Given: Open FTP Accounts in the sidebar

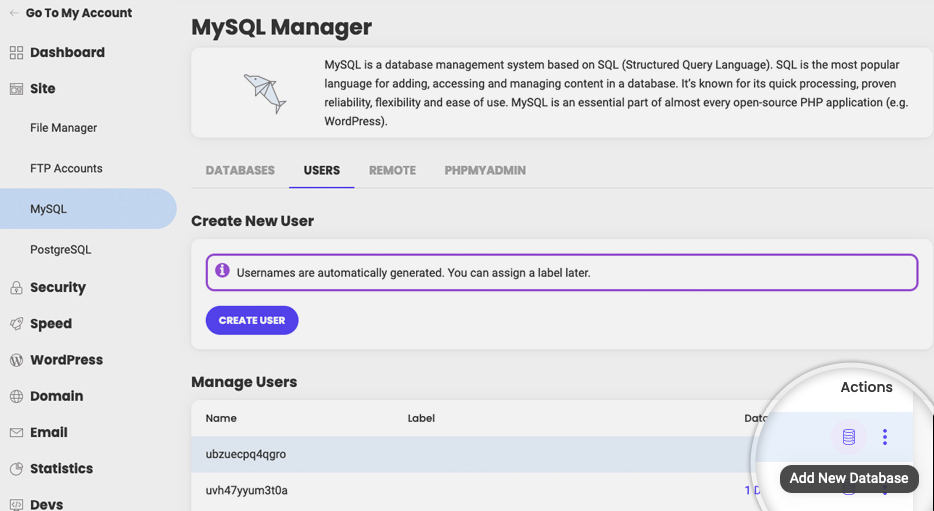Looking at the screenshot, I should (66, 169).
